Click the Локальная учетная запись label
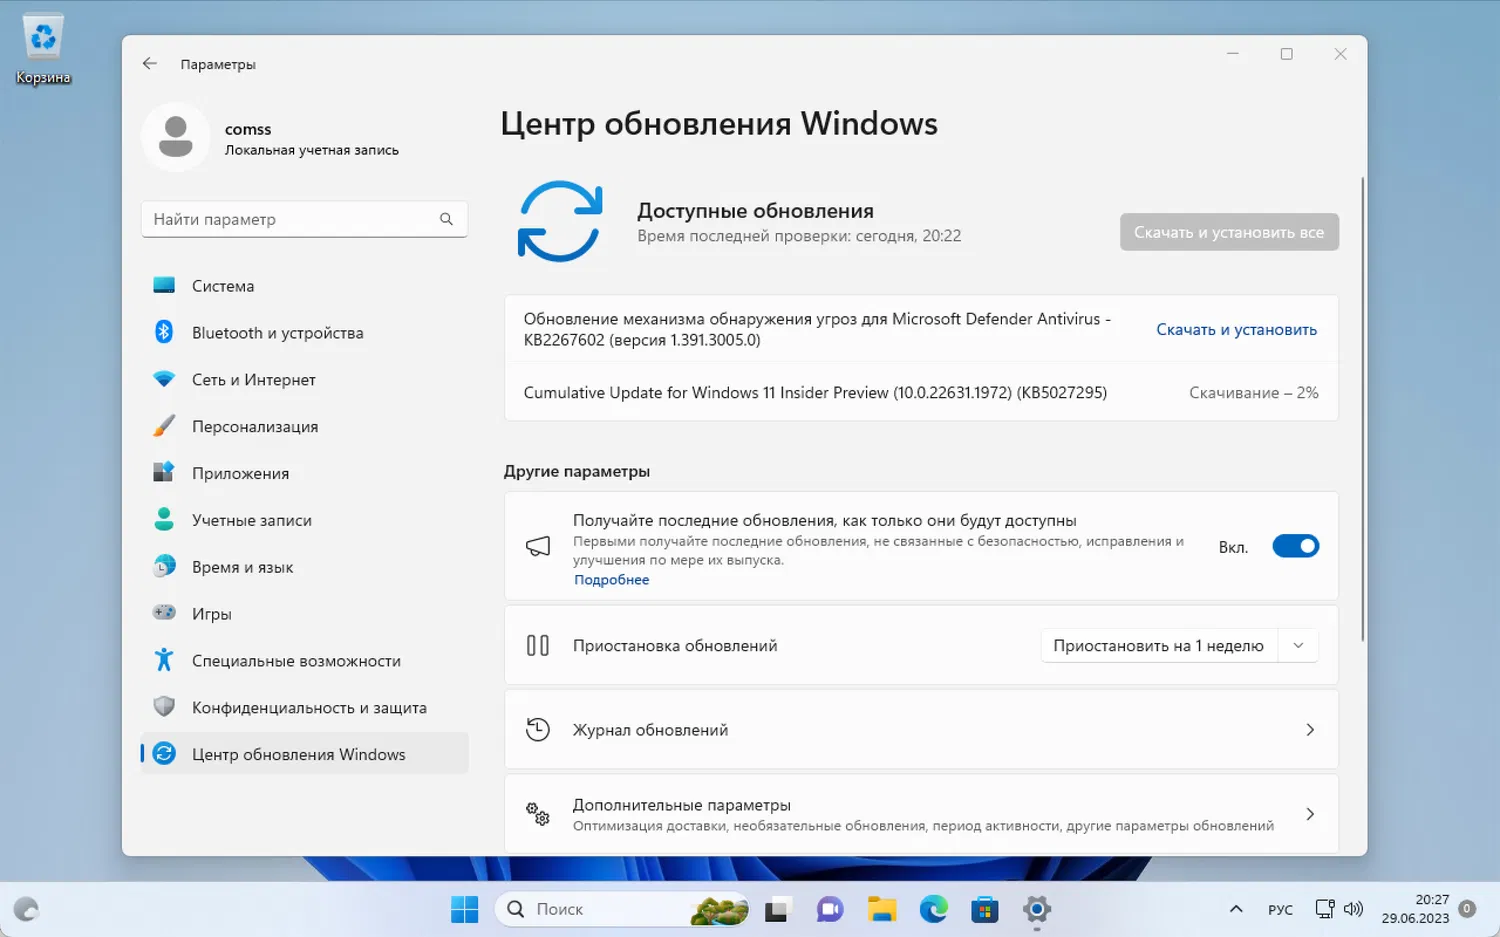The height and width of the screenshot is (937, 1500). (x=312, y=150)
